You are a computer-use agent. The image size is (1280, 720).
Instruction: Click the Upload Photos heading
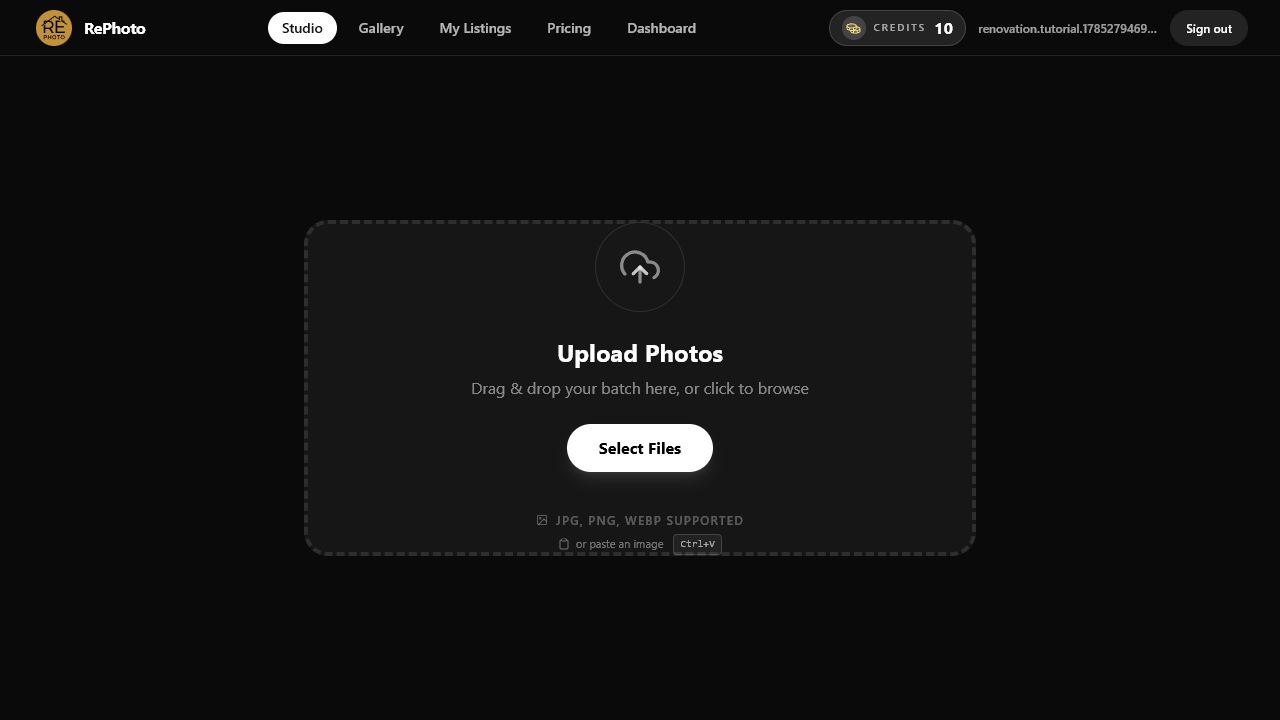click(640, 354)
